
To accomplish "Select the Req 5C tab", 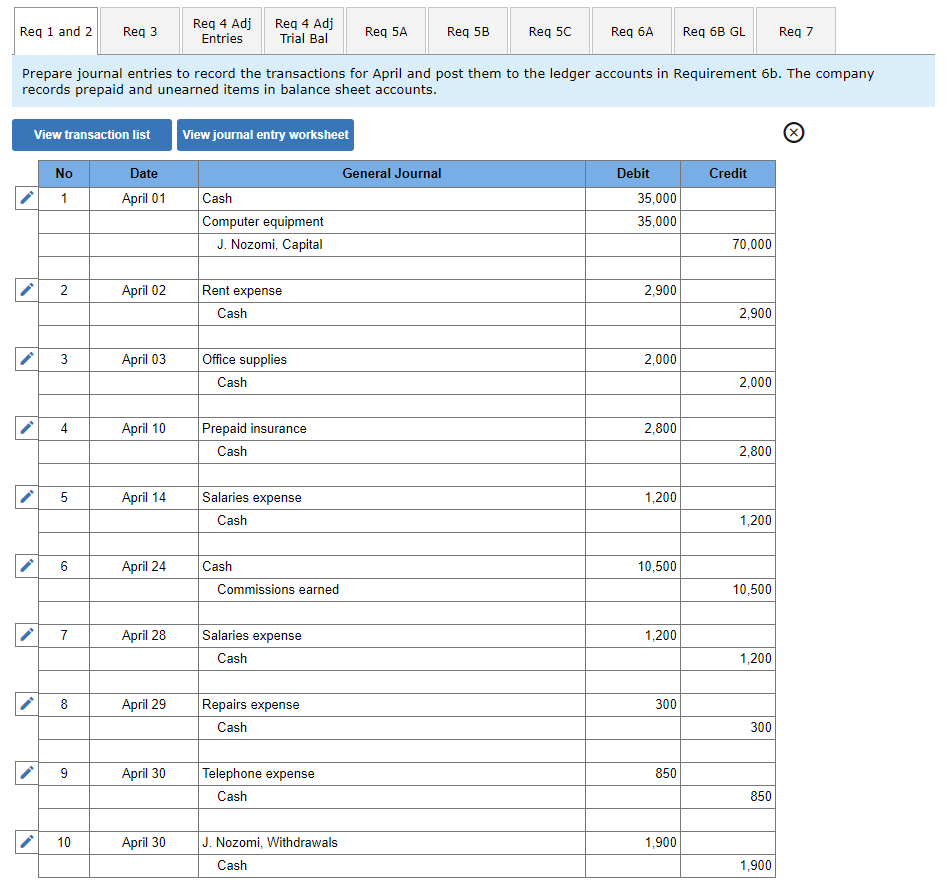I will 550,31.
